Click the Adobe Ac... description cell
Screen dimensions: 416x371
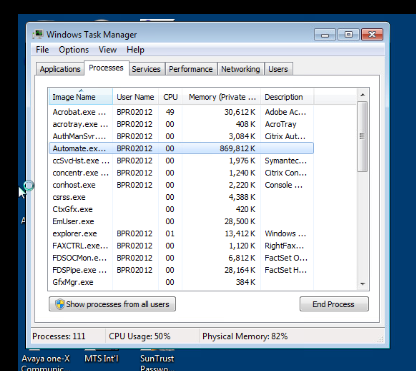tap(285, 112)
